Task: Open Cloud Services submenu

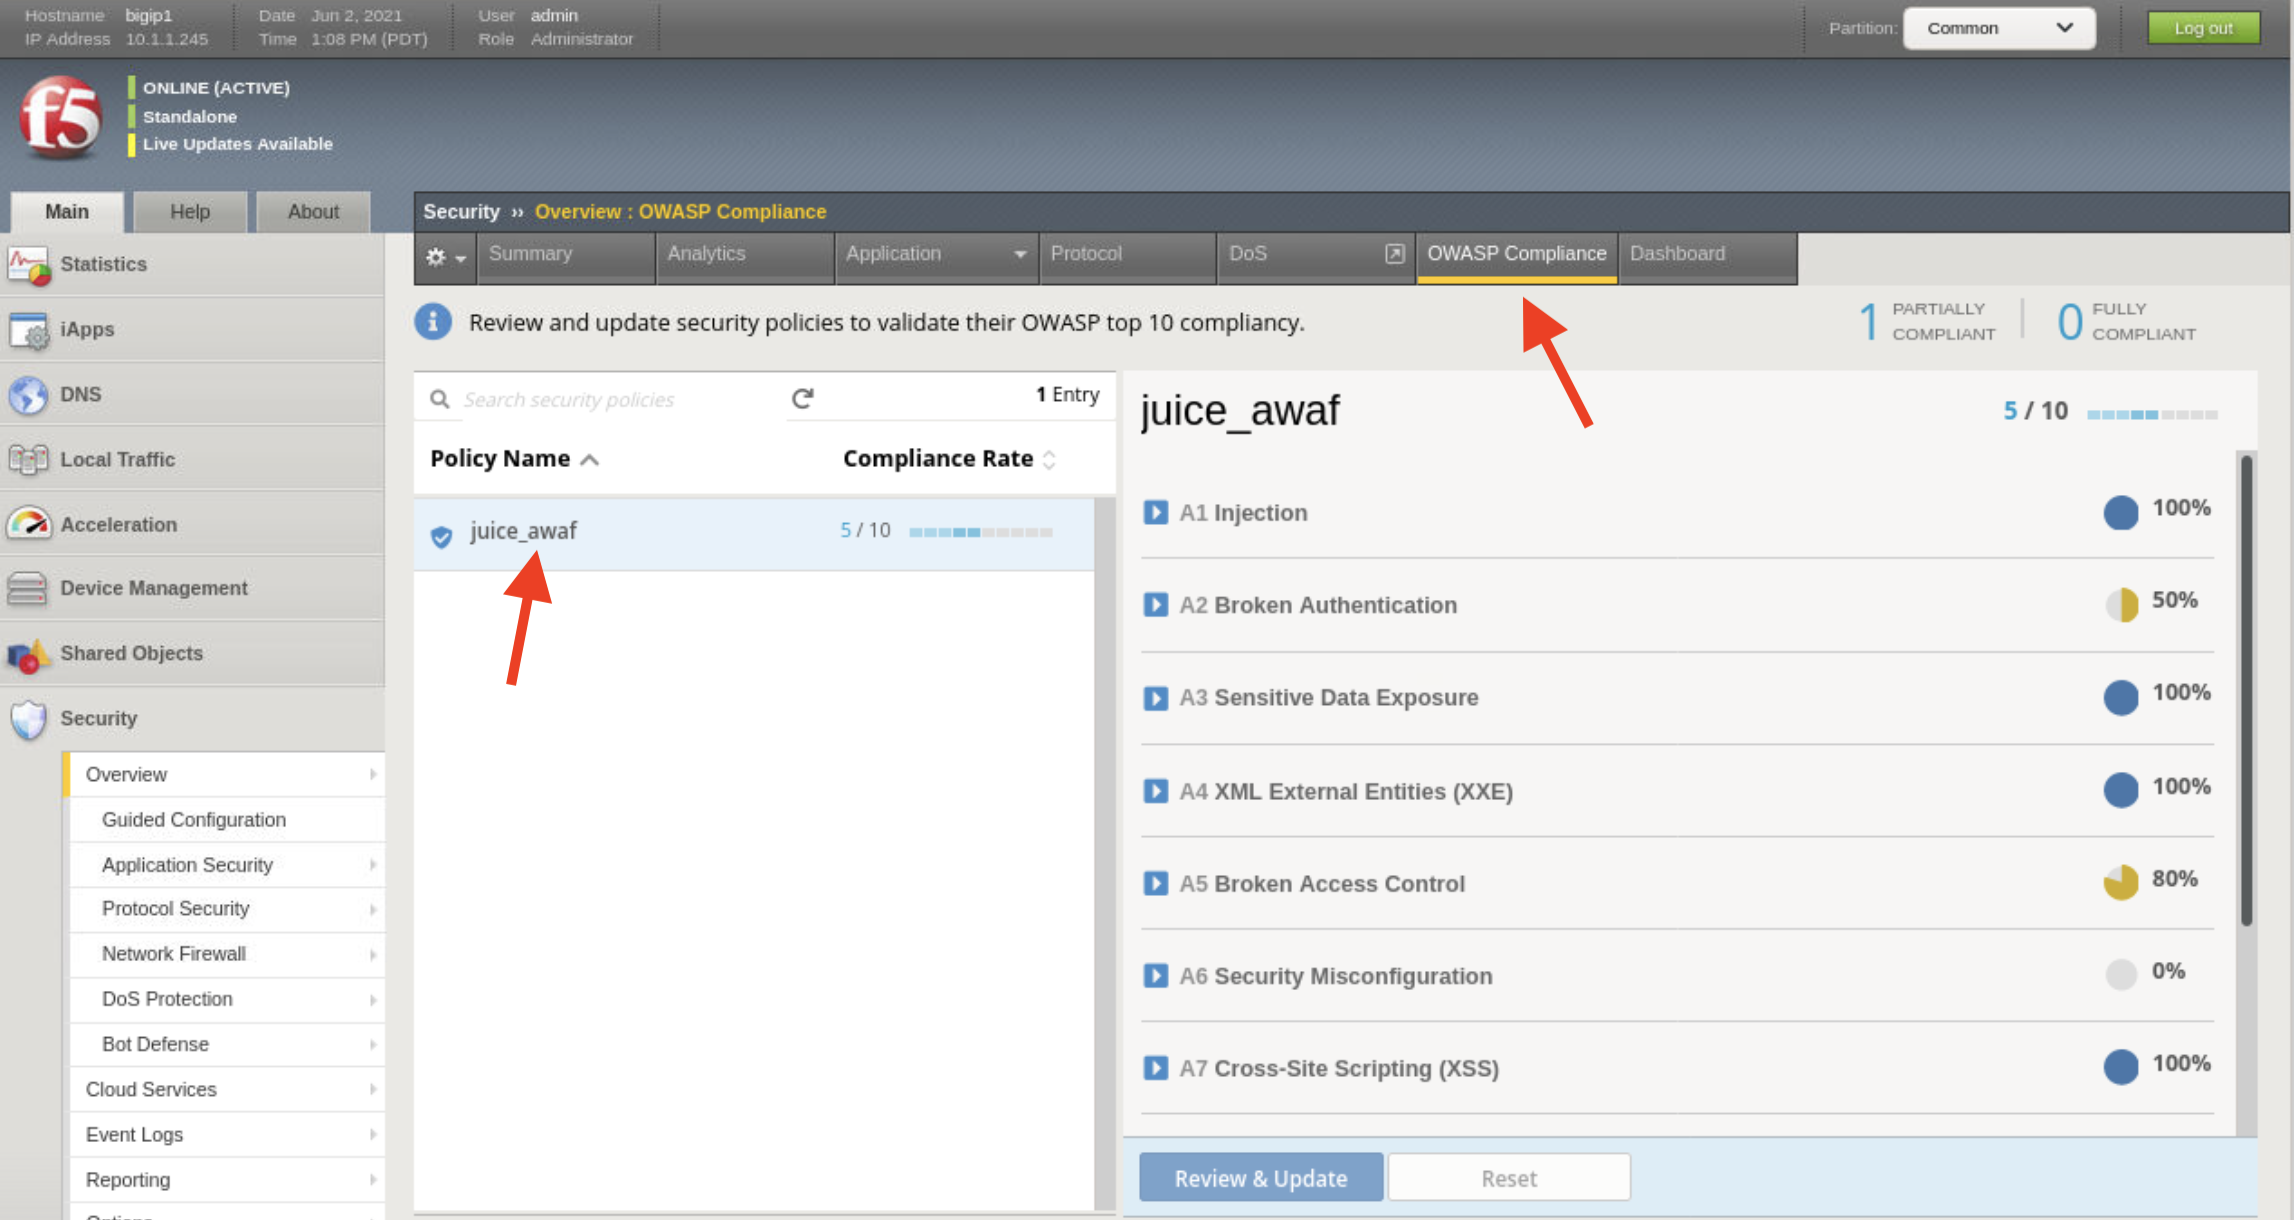Action: click(x=226, y=1089)
